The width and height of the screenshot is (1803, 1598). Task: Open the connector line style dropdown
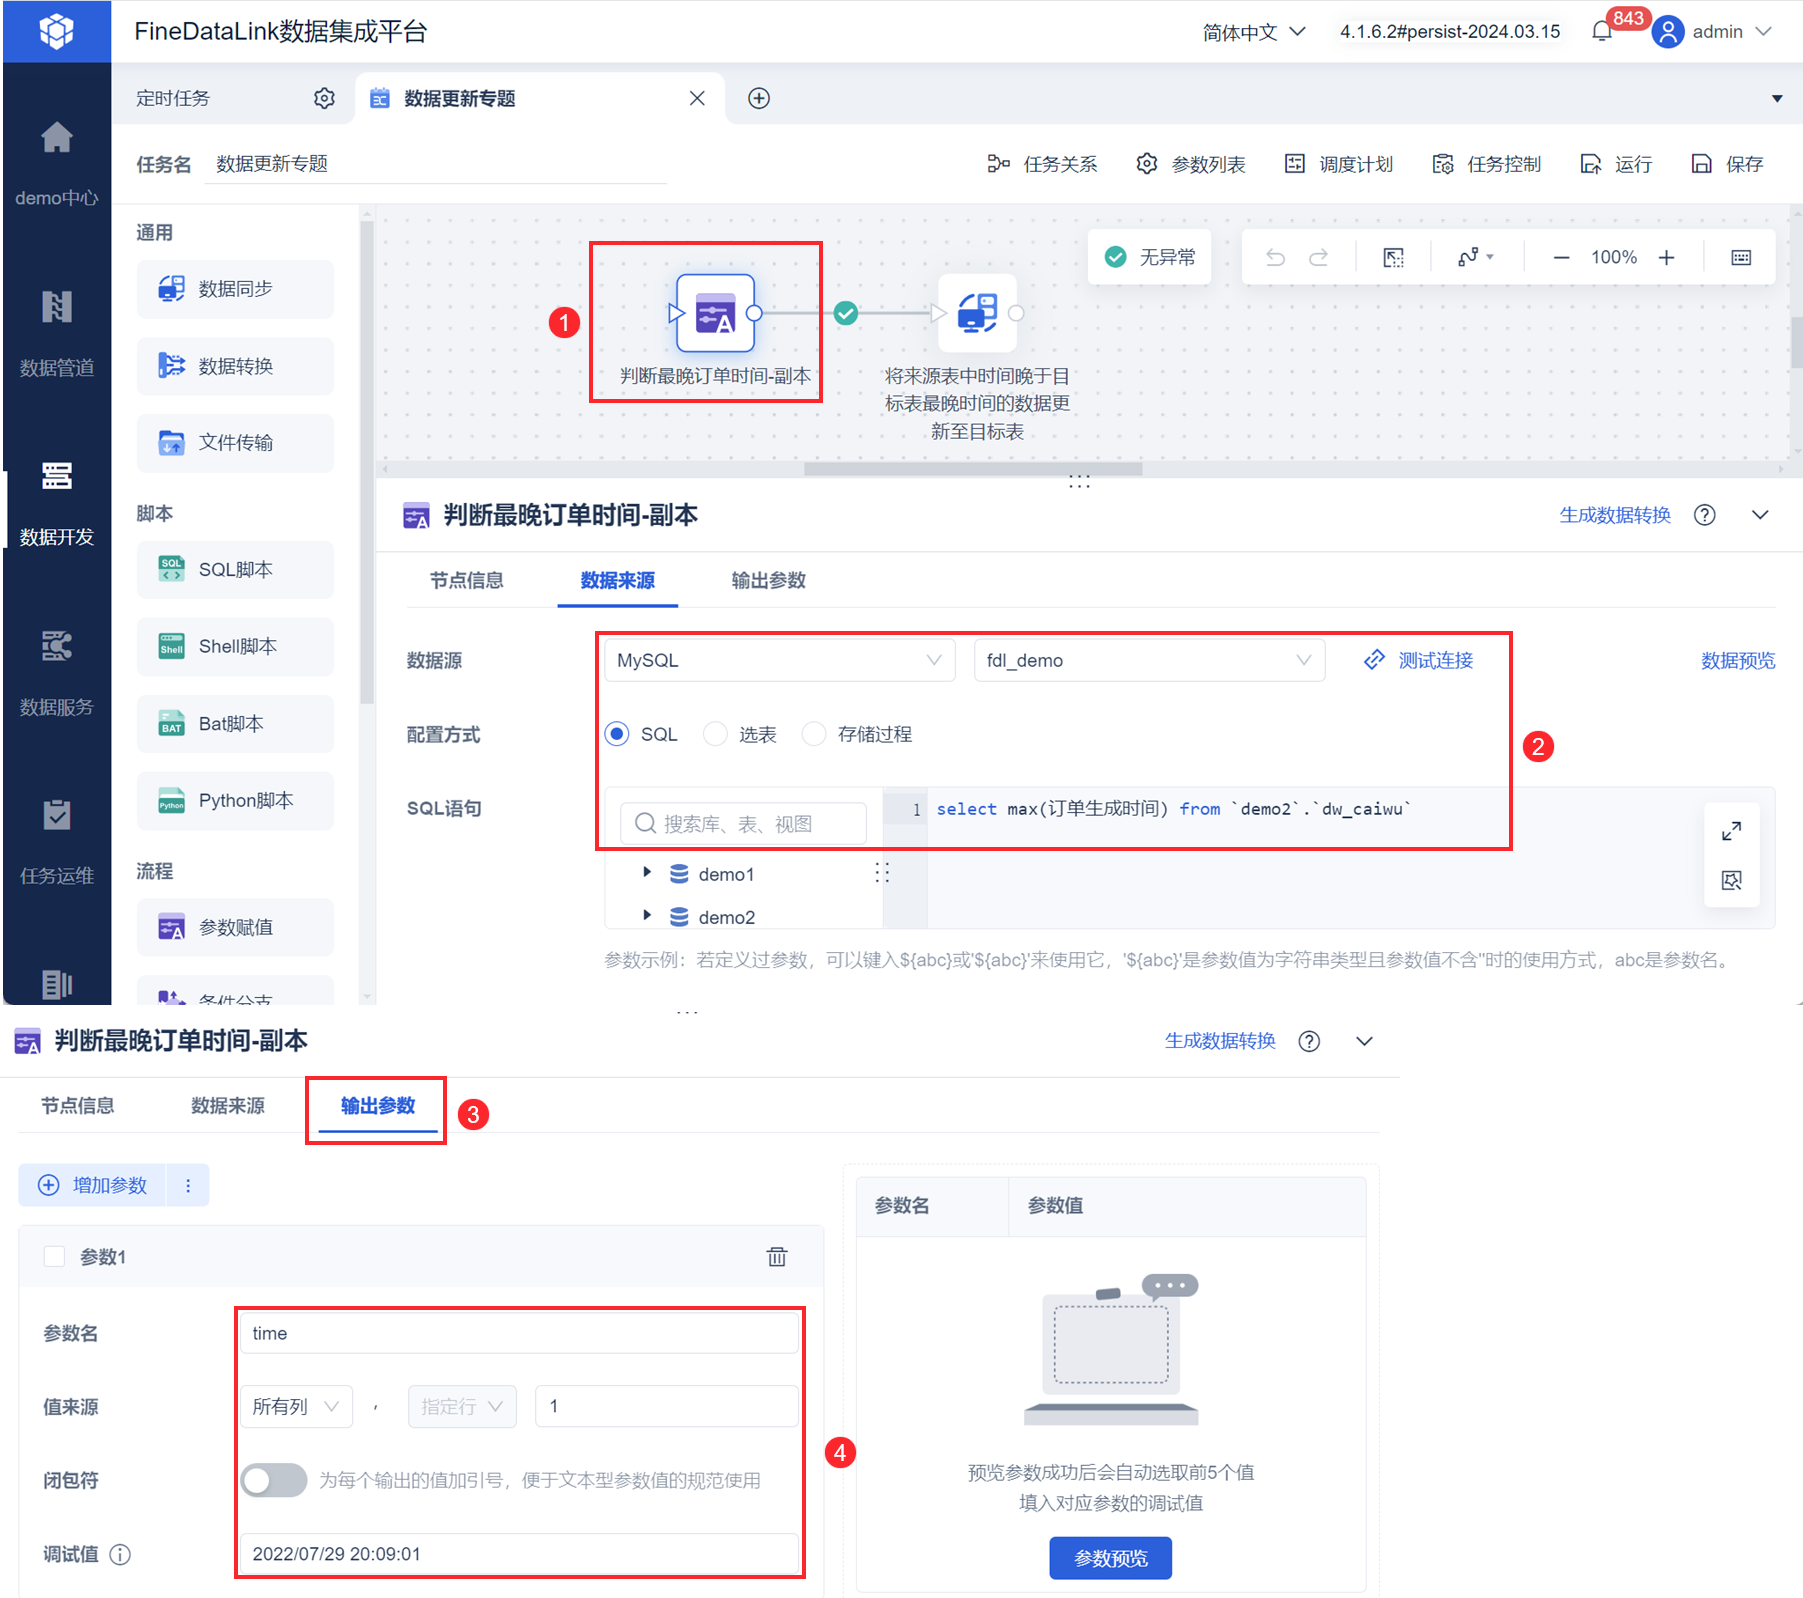[1476, 258]
